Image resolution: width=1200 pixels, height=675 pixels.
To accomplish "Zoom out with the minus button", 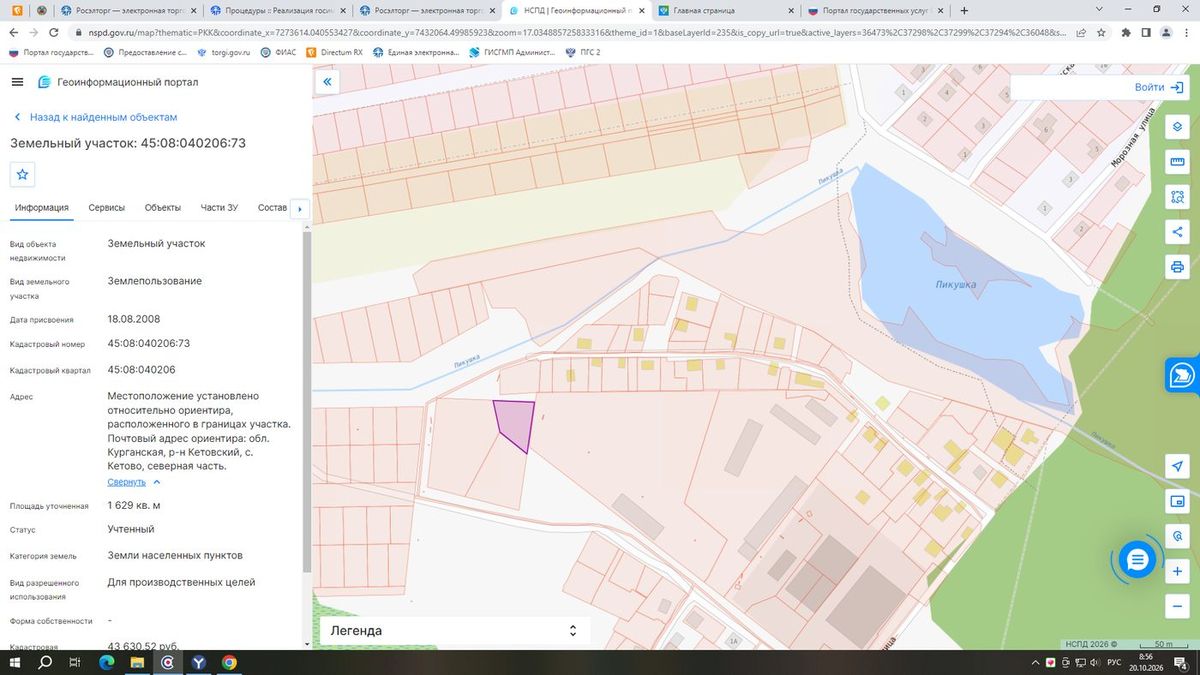I will click(x=1177, y=606).
